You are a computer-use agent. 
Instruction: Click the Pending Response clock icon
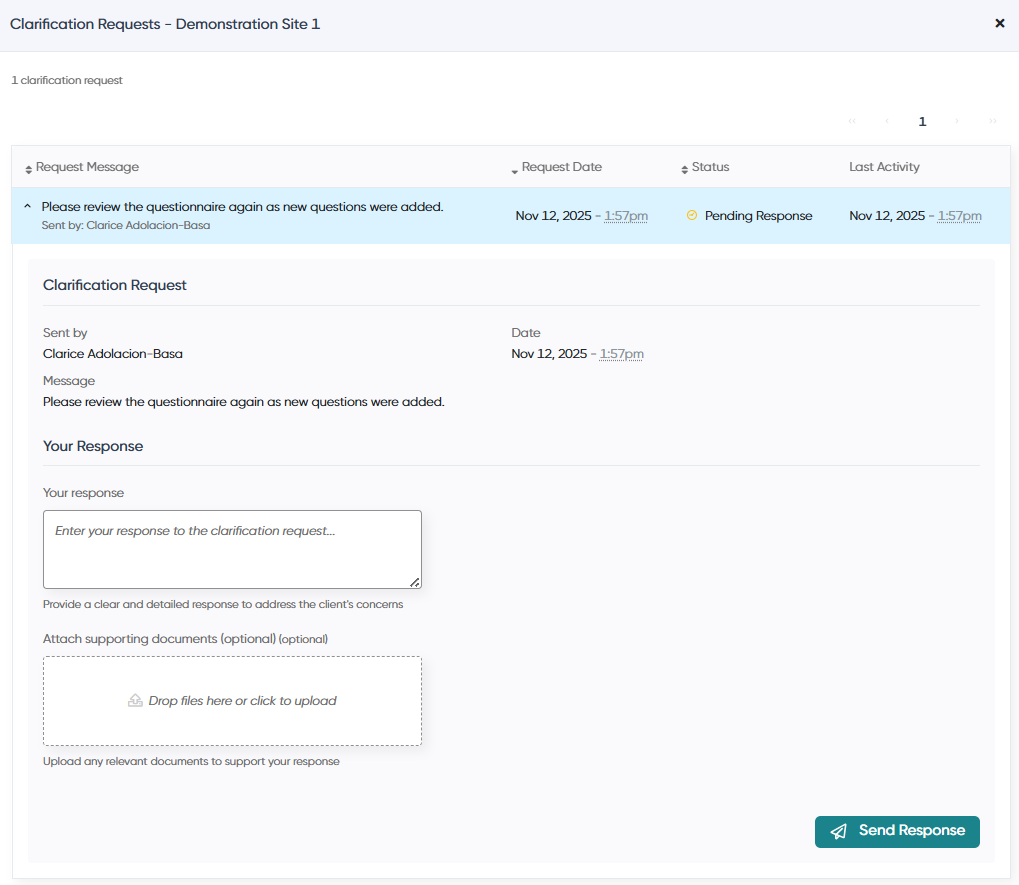(x=691, y=215)
